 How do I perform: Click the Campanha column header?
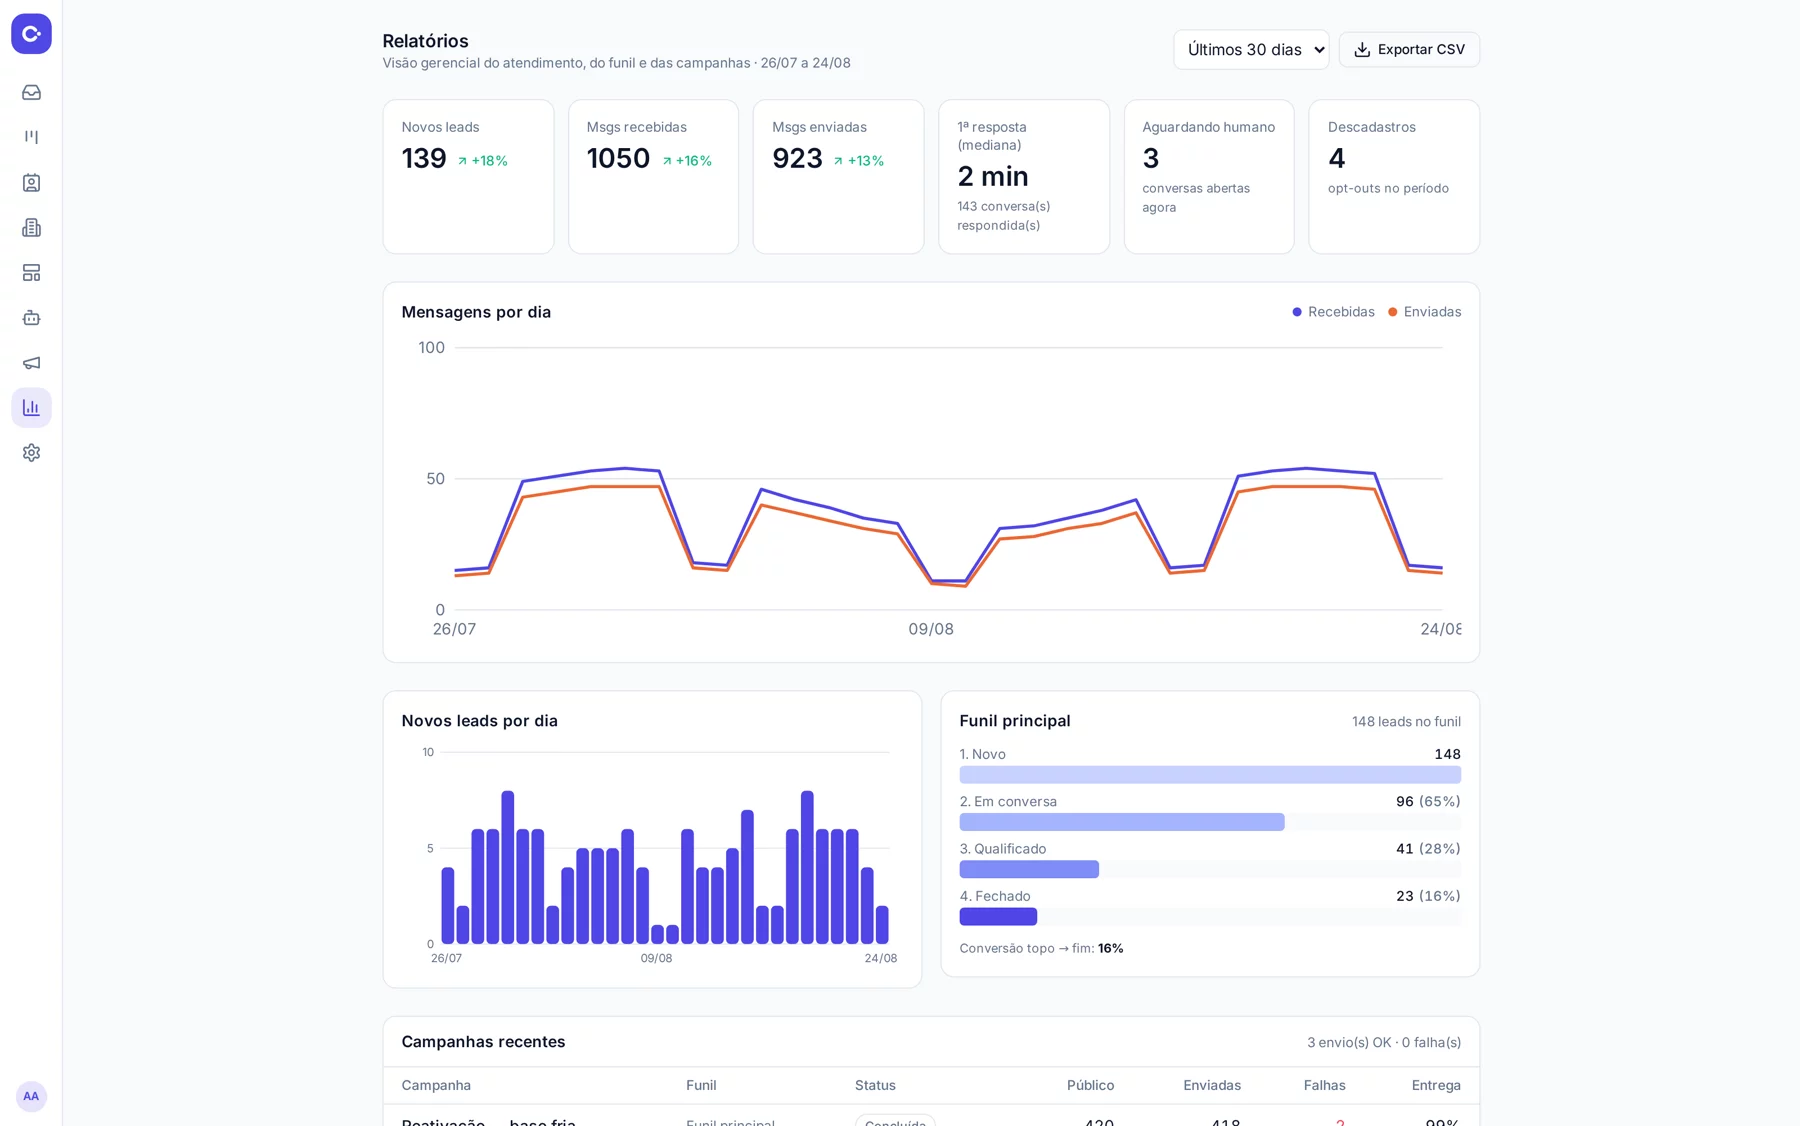436,1085
